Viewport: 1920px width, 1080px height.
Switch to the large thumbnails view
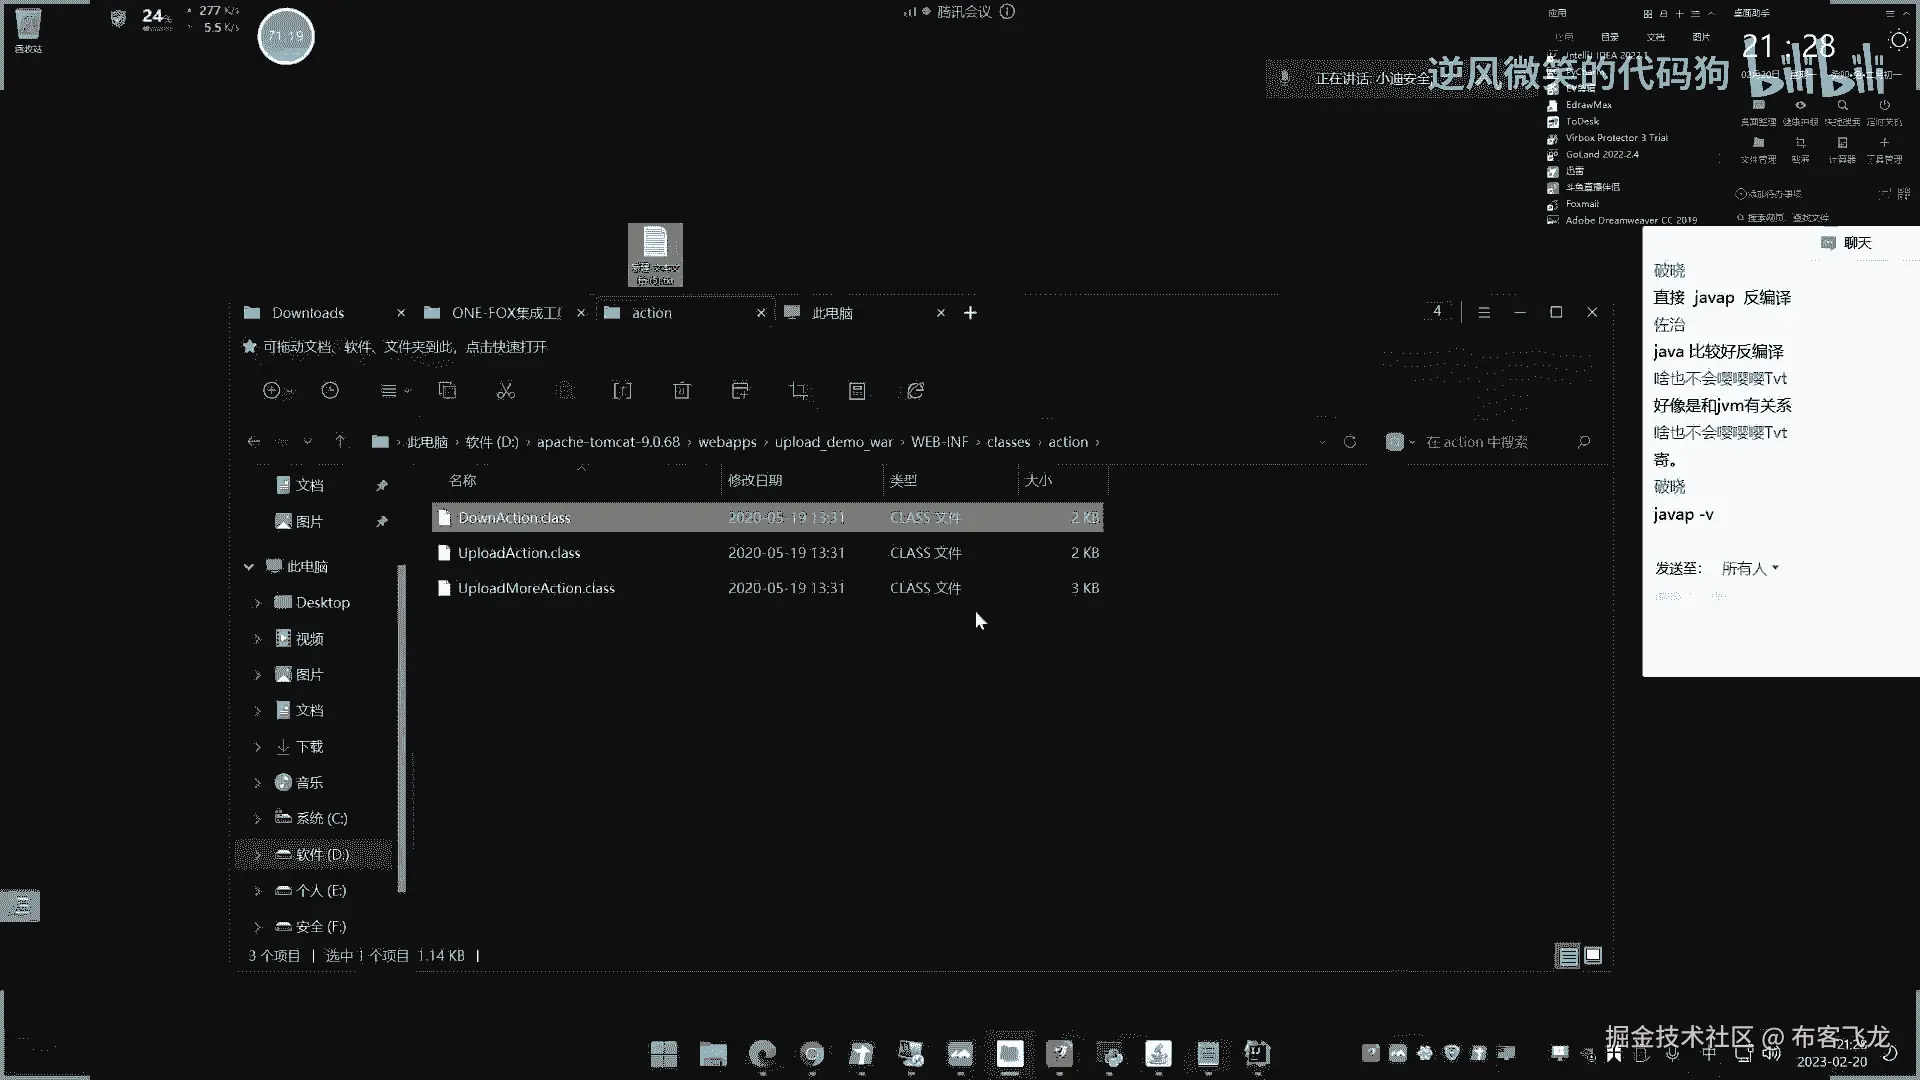(1593, 956)
